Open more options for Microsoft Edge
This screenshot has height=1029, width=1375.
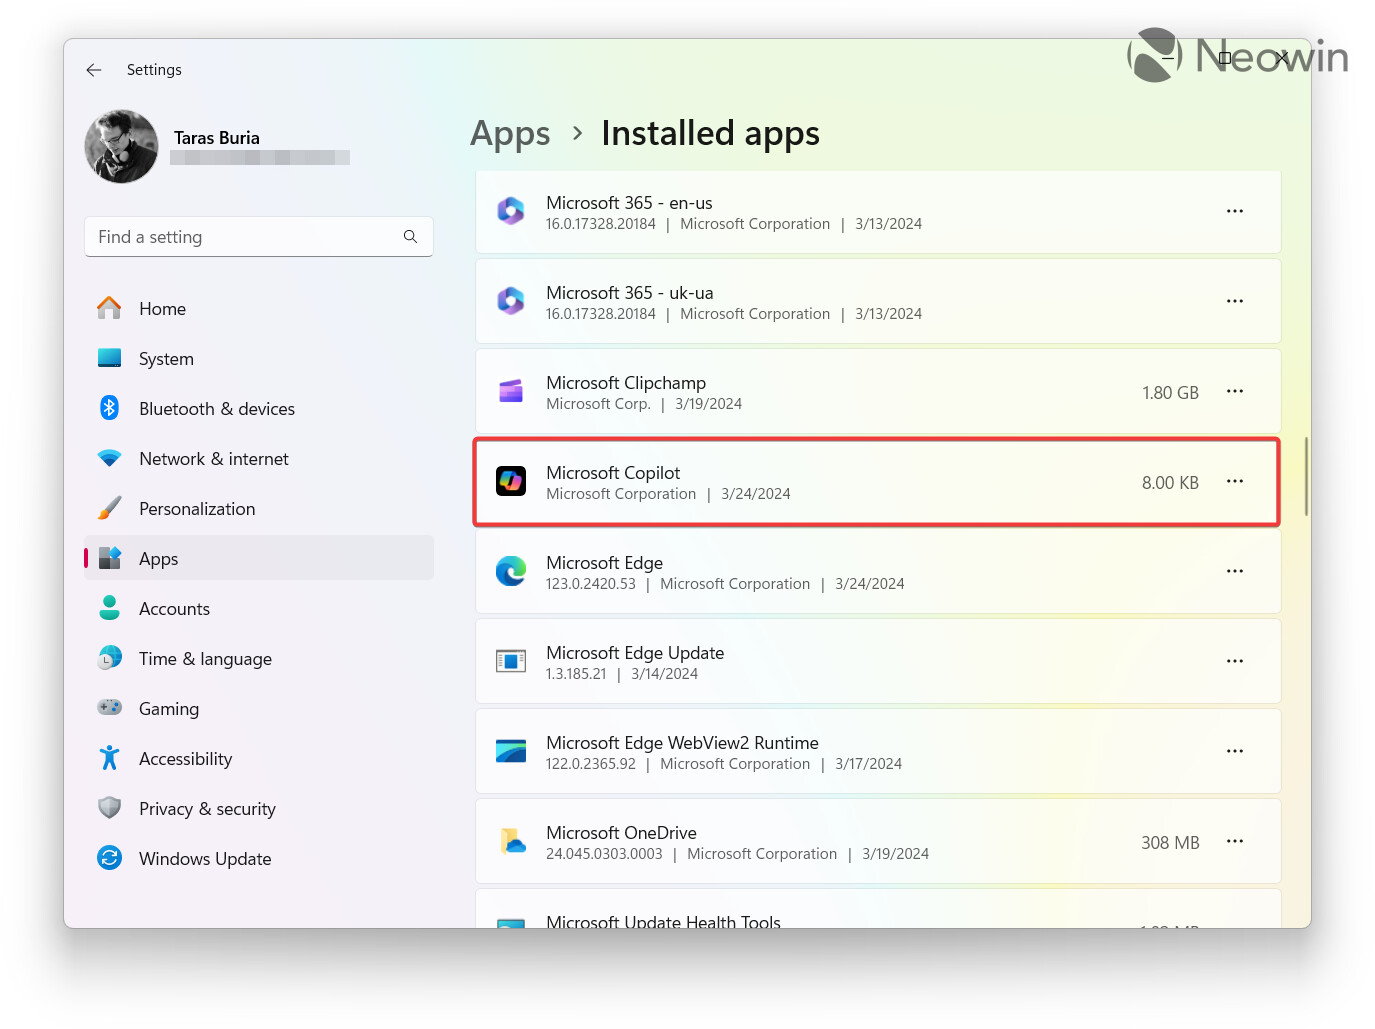(1235, 571)
